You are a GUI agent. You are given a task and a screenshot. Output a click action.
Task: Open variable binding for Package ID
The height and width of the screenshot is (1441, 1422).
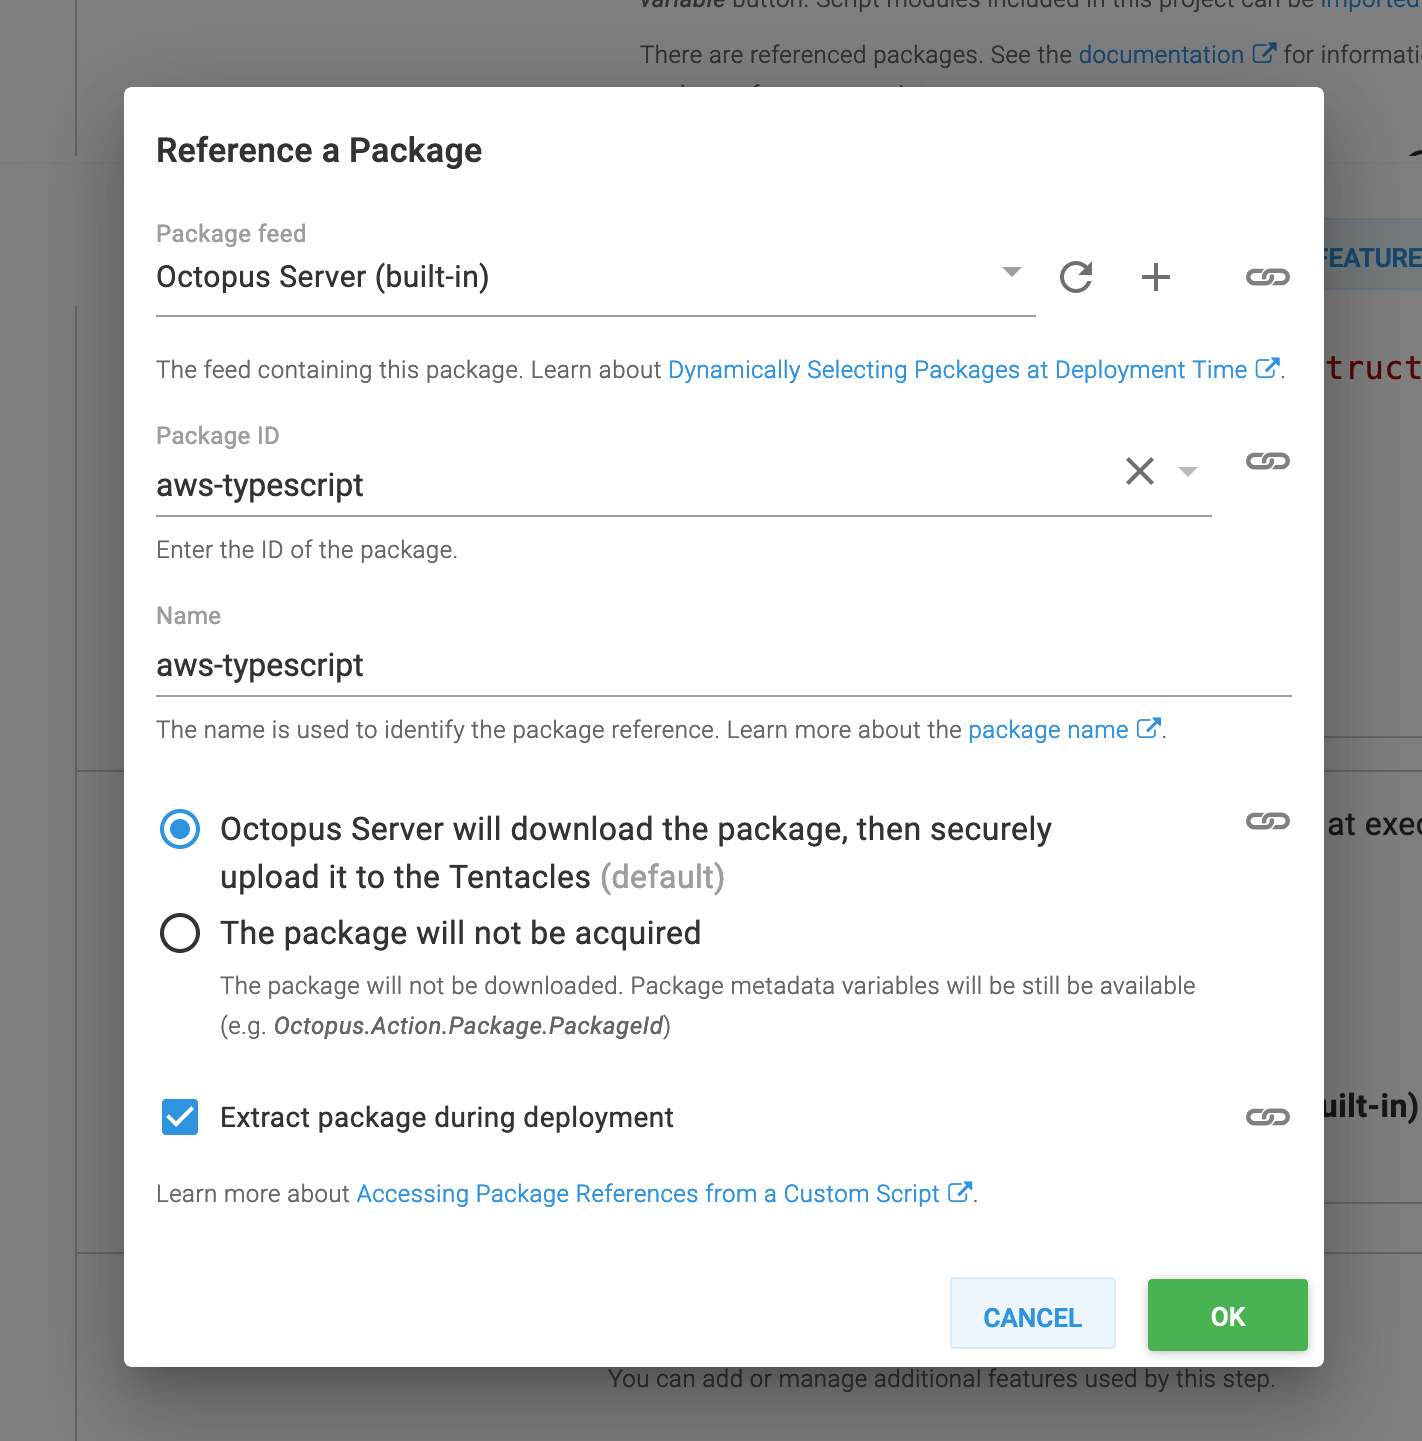pyautogui.click(x=1267, y=461)
